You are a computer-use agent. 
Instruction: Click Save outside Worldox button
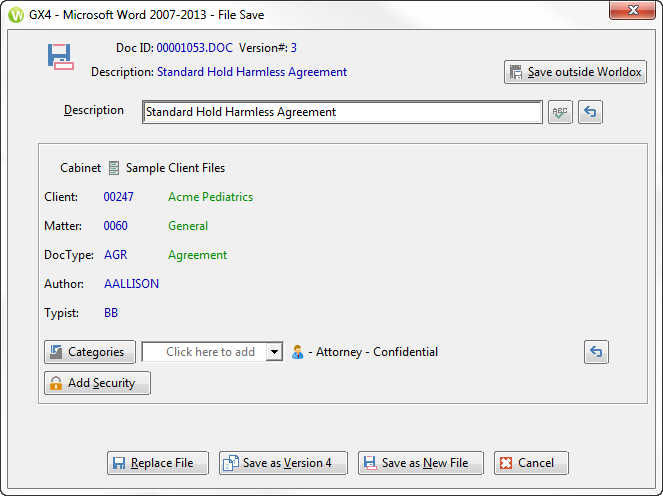tap(575, 72)
